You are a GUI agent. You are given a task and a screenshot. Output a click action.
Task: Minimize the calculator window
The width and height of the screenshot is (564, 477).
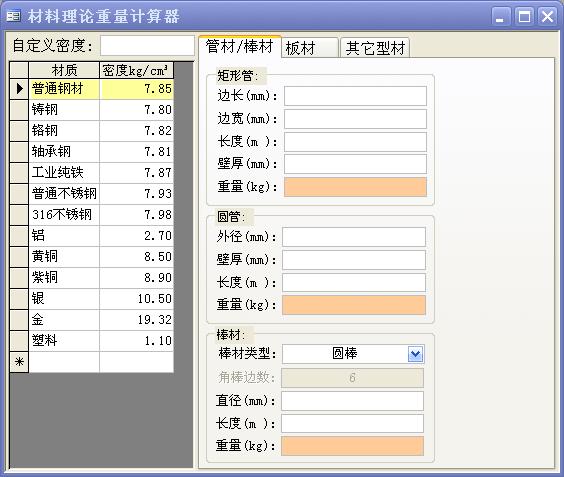click(500, 16)
